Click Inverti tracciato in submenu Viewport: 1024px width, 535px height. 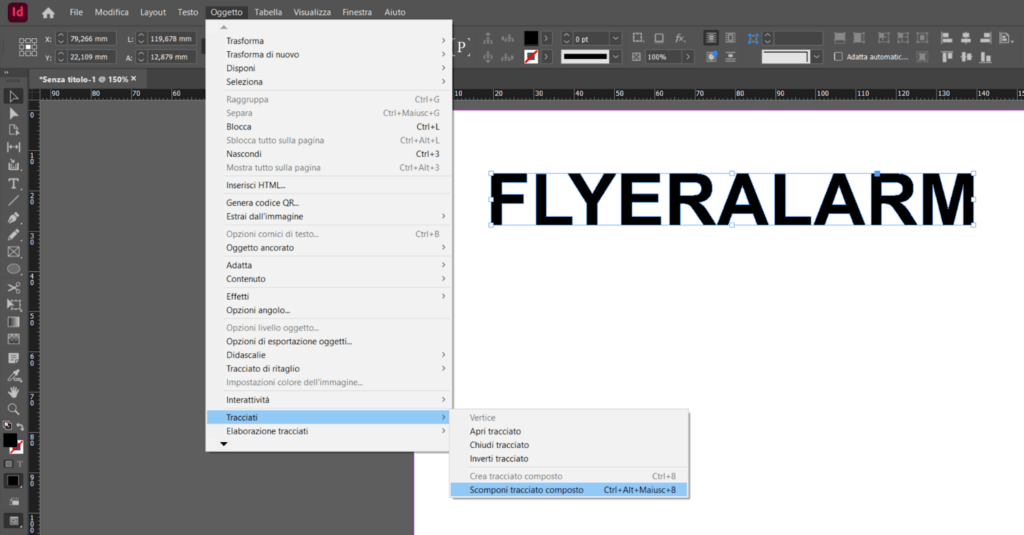tap(499, 458)
